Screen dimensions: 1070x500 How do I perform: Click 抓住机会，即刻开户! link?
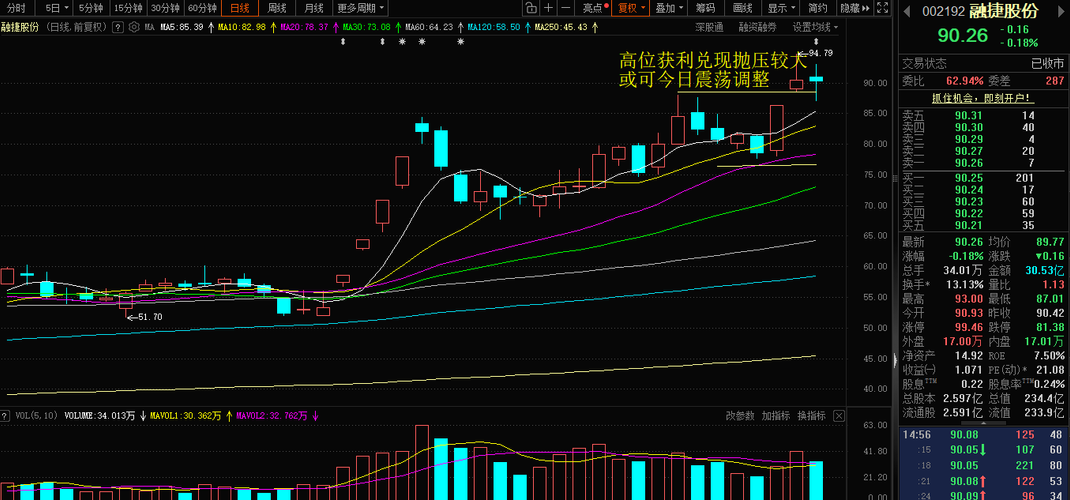point(983,98)
